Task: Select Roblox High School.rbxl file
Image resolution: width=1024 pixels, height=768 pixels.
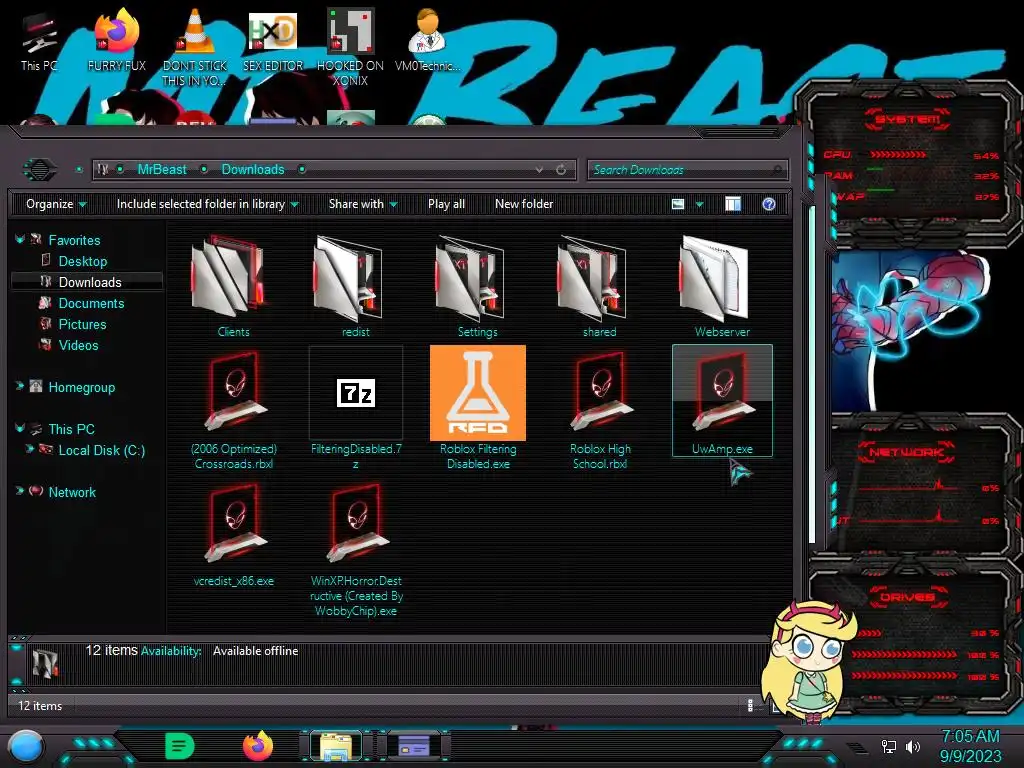Action: [600, 408]
